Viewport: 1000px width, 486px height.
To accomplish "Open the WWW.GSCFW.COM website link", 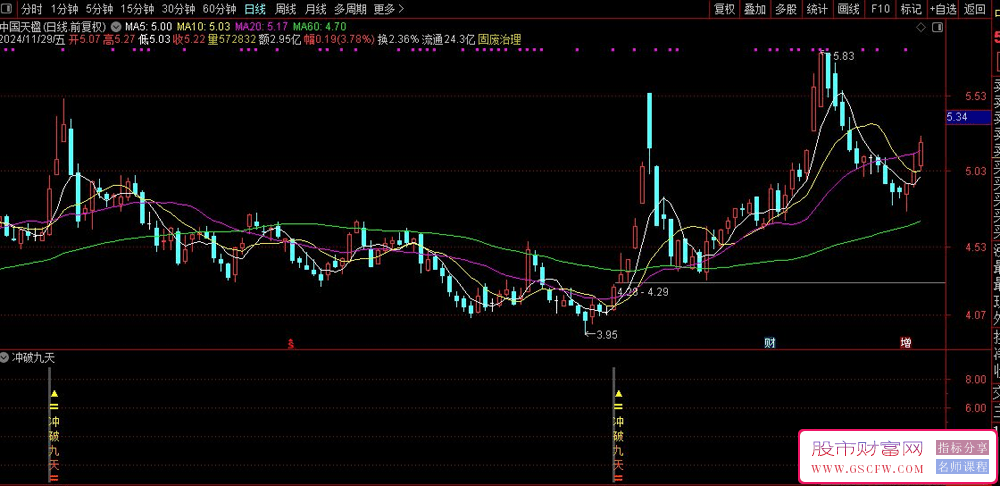I will click(x=867, y=470).
